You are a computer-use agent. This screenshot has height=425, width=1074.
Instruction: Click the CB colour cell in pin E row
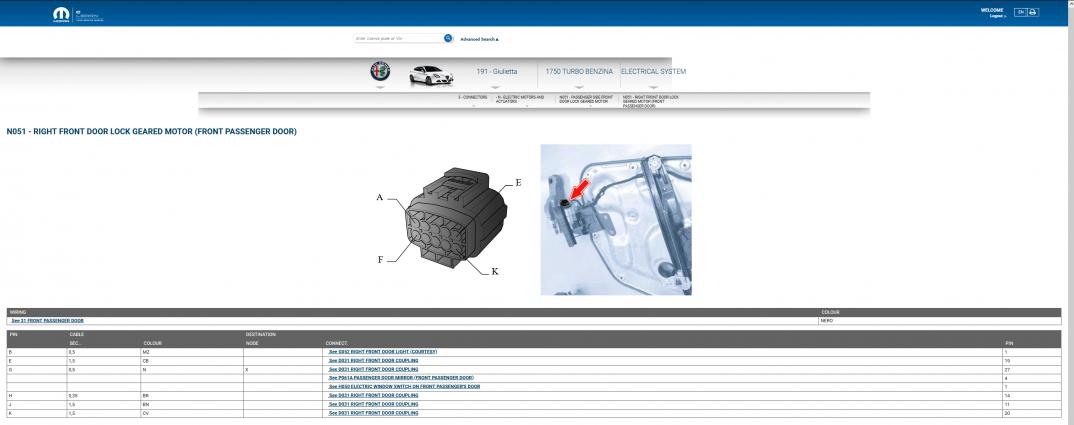coord(192,361)
